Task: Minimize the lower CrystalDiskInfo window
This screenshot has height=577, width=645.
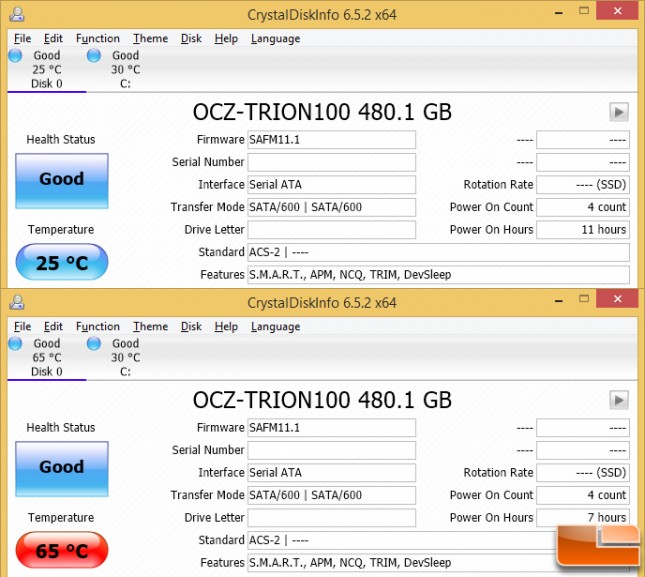Action: (x=559, y=301)
